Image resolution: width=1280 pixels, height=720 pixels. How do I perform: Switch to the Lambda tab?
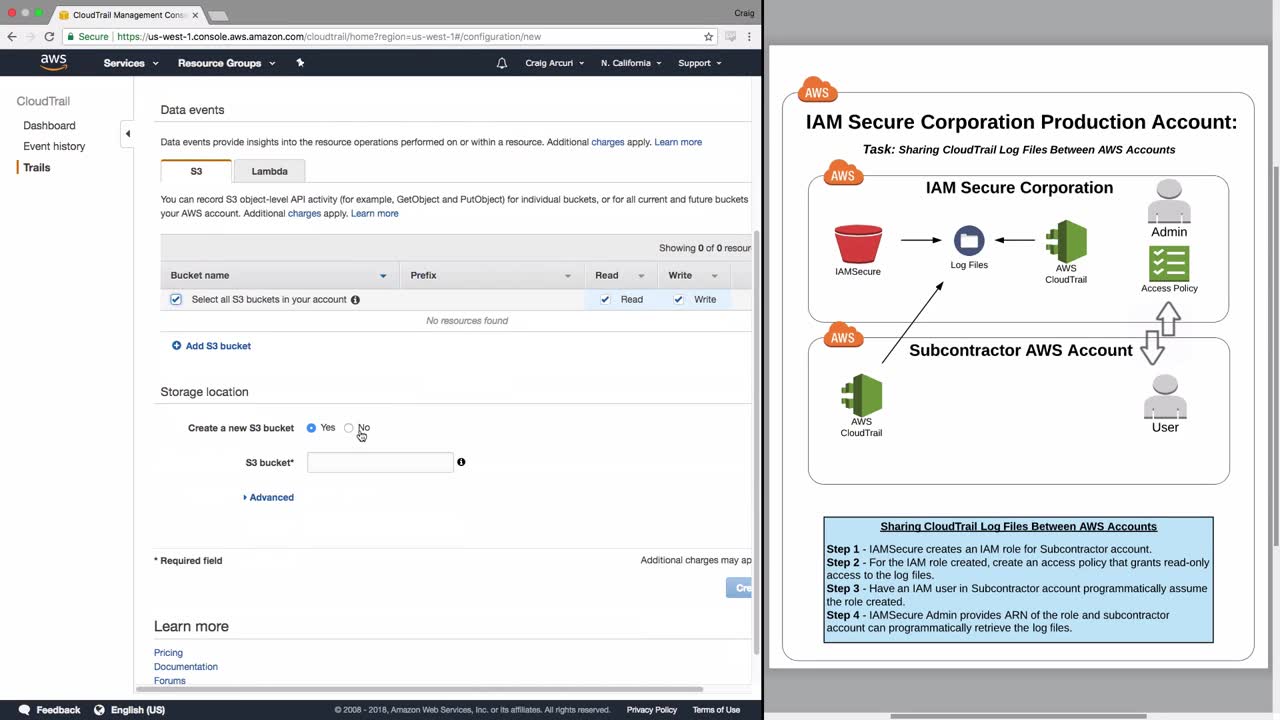pyautogui.click(x=269, y=171)
